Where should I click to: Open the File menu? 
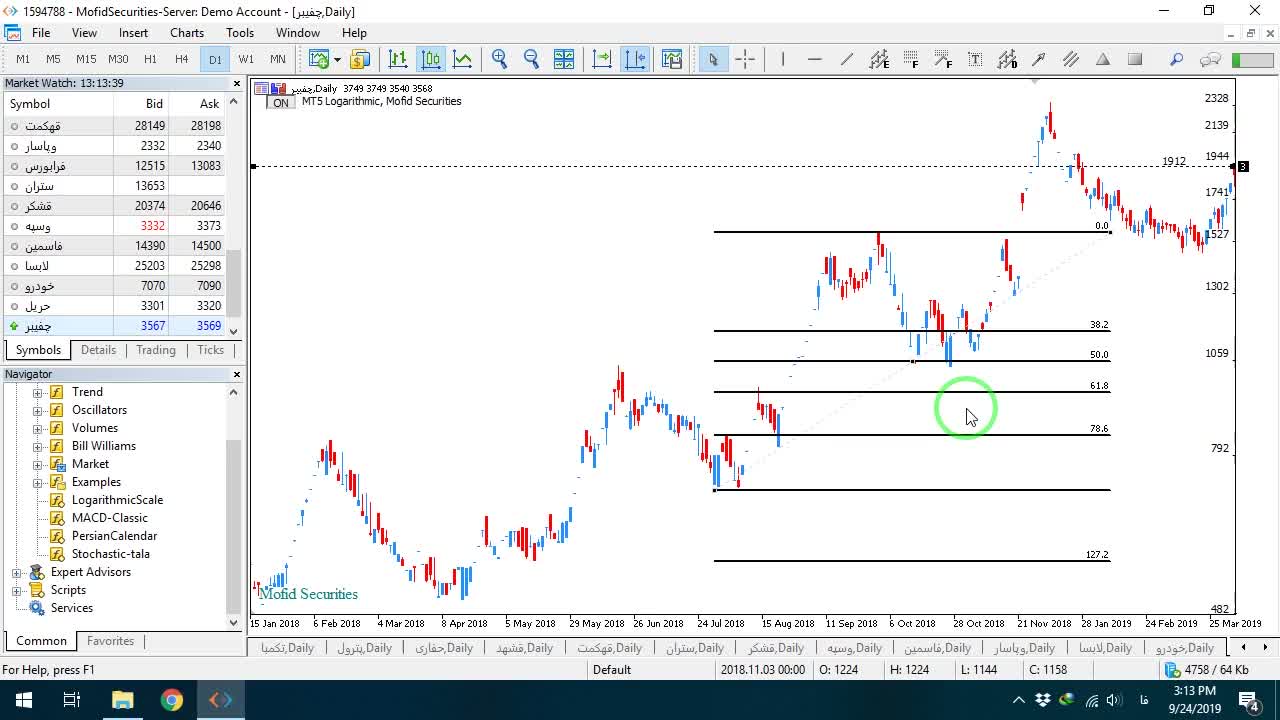[41, 33]
